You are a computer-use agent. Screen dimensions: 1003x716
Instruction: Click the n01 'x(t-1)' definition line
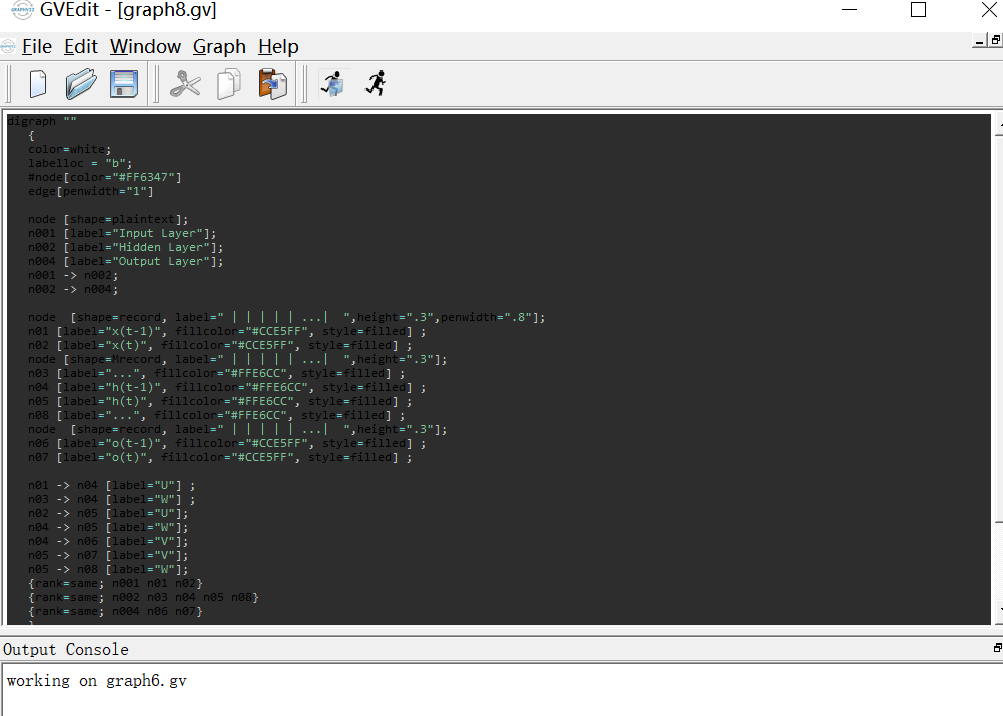pos(227,331)
